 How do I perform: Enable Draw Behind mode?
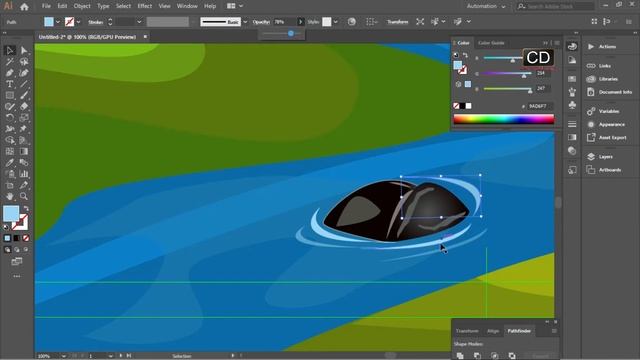tap(17, 249)
